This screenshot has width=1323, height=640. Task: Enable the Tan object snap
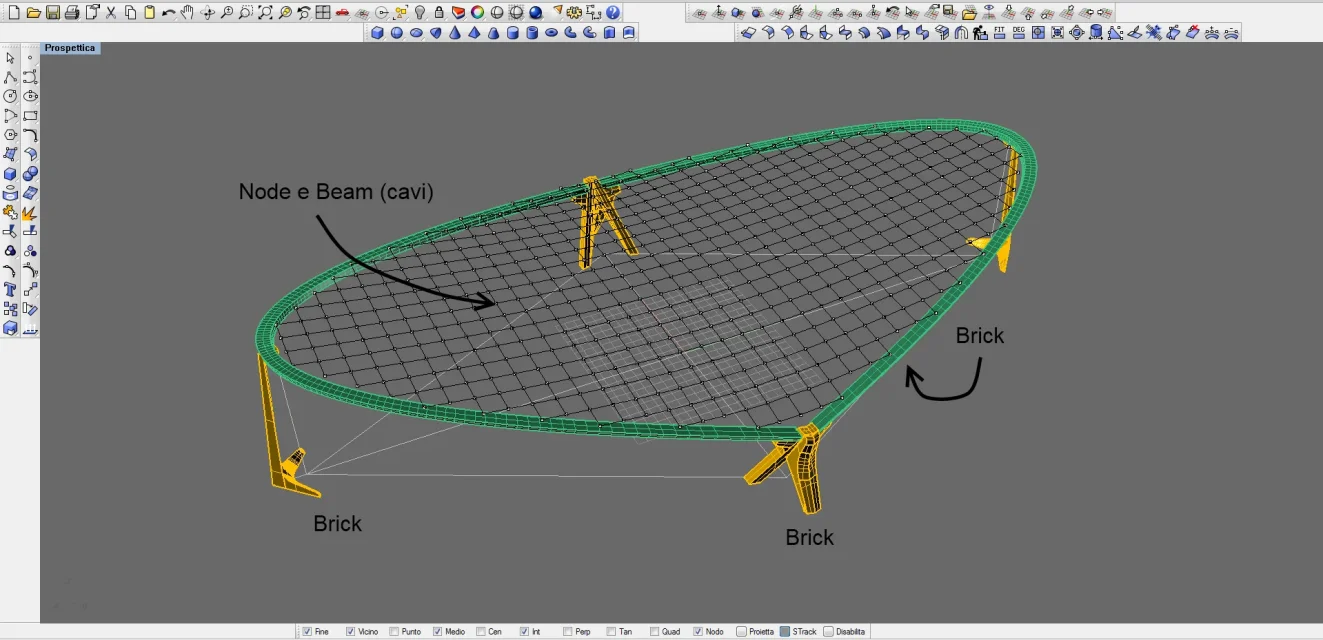611,632
